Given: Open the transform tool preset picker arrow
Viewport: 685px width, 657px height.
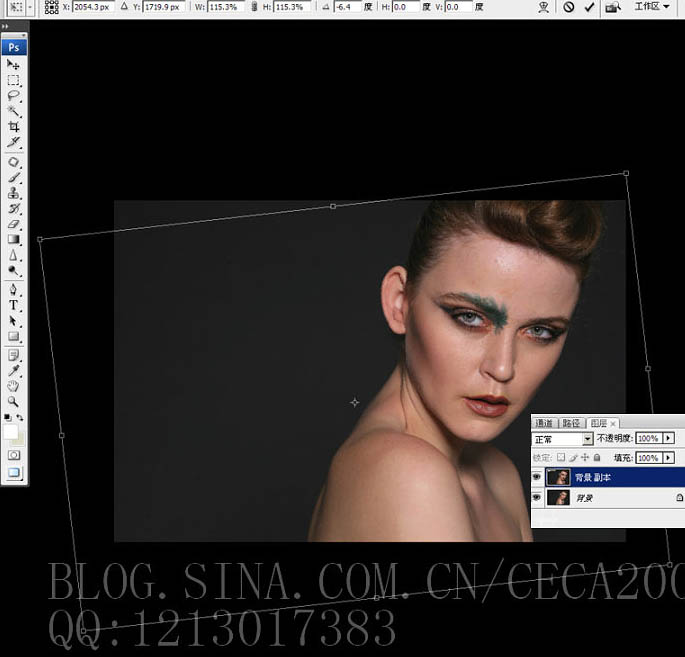Looking at the screenshot, I should coord(30,7).
